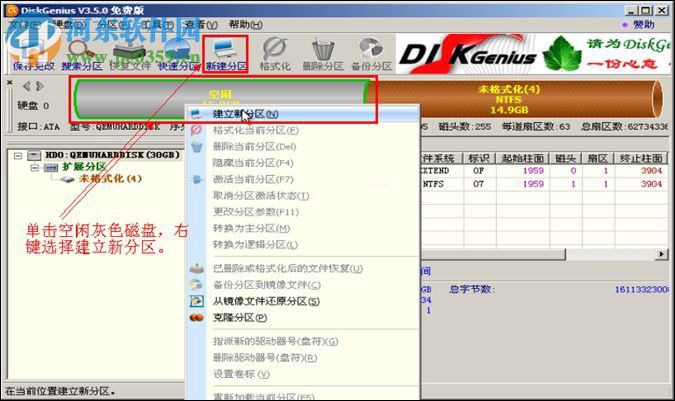
Task: Choose 从镜像文件还原分区(S) menu entry
Action: pyautogui.click(x=303, y=301)
